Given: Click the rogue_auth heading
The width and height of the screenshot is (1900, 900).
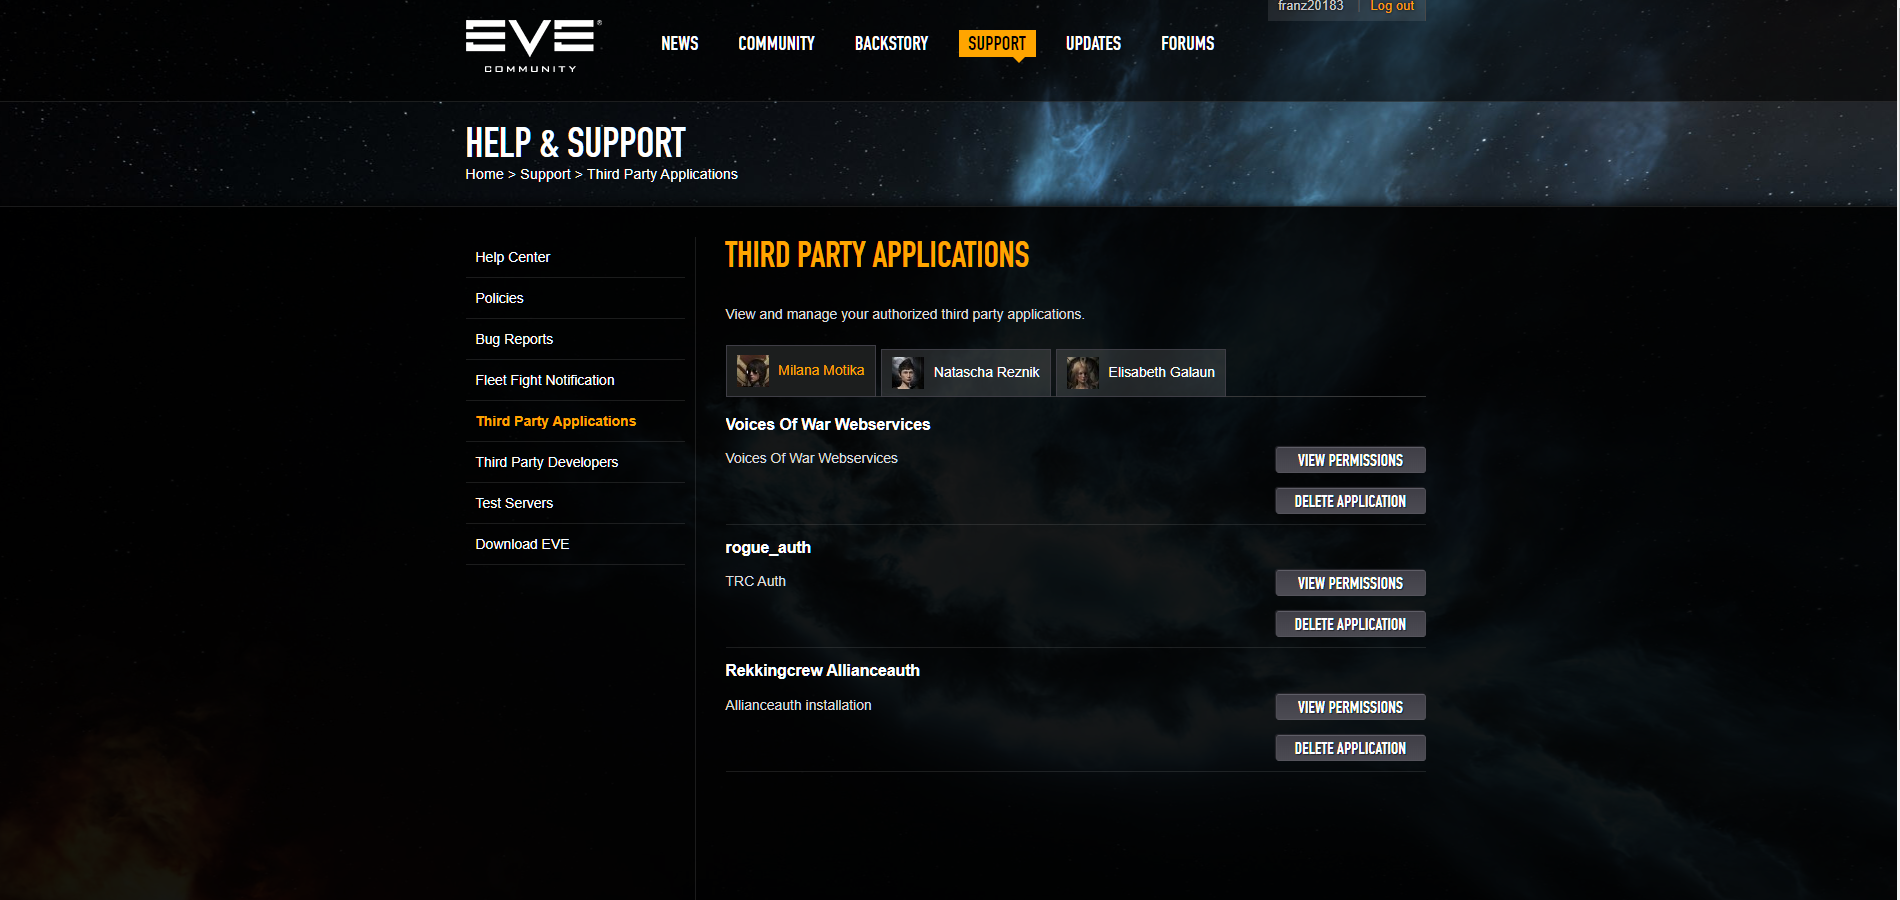Looking at the screenshot, I should (768, 547).
